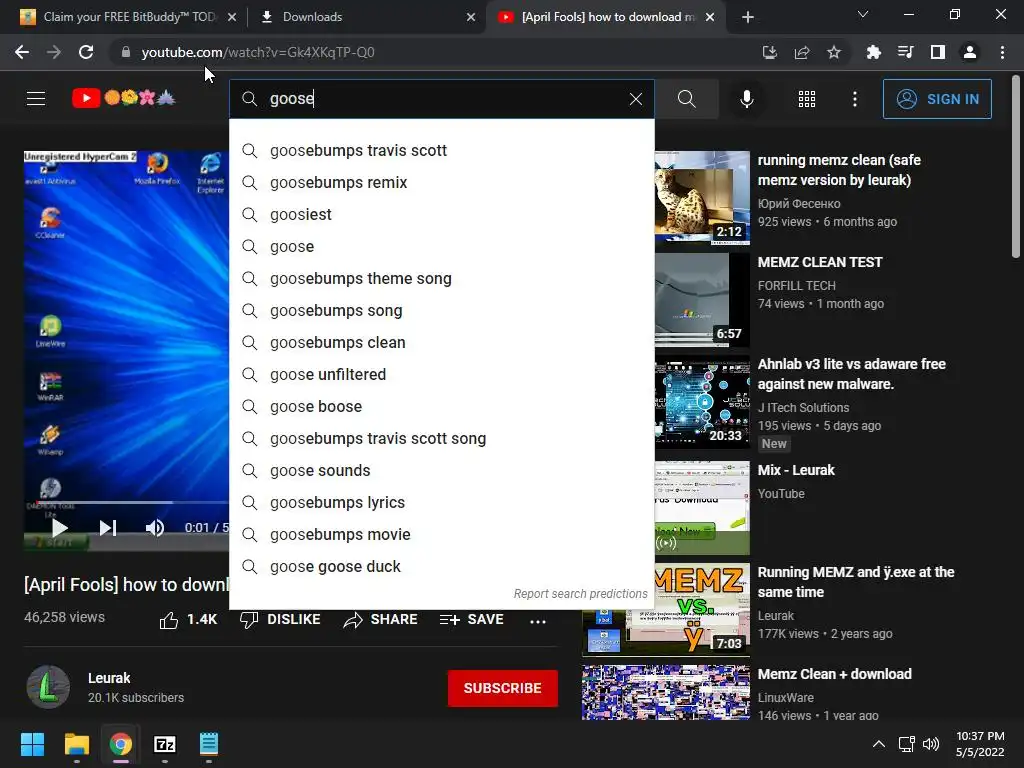
Task: Toggle the Chrome side panel
Action: click(x=937, y=52)
